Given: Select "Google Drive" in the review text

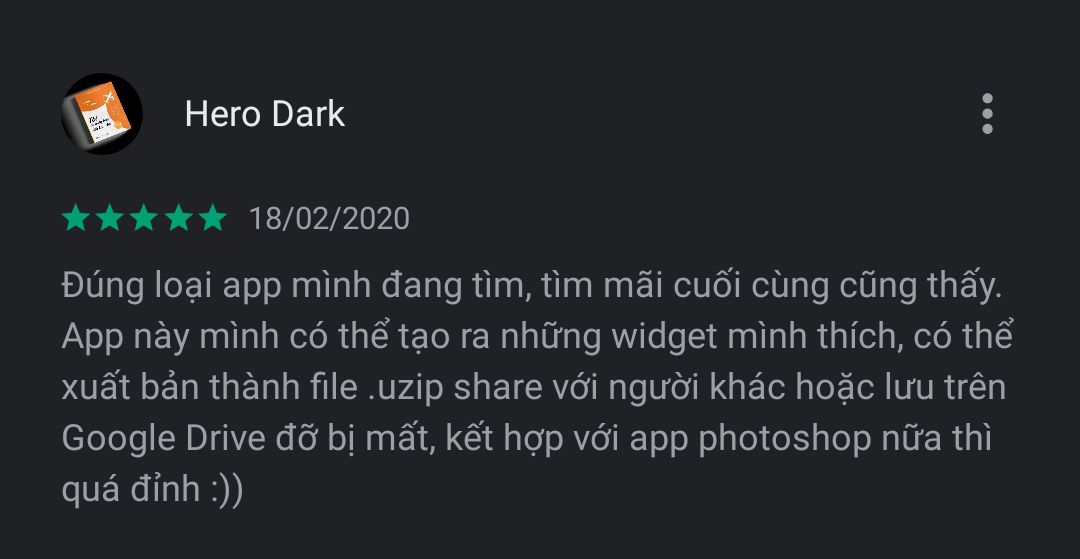Looking at the screenshot, I should 164,439.
